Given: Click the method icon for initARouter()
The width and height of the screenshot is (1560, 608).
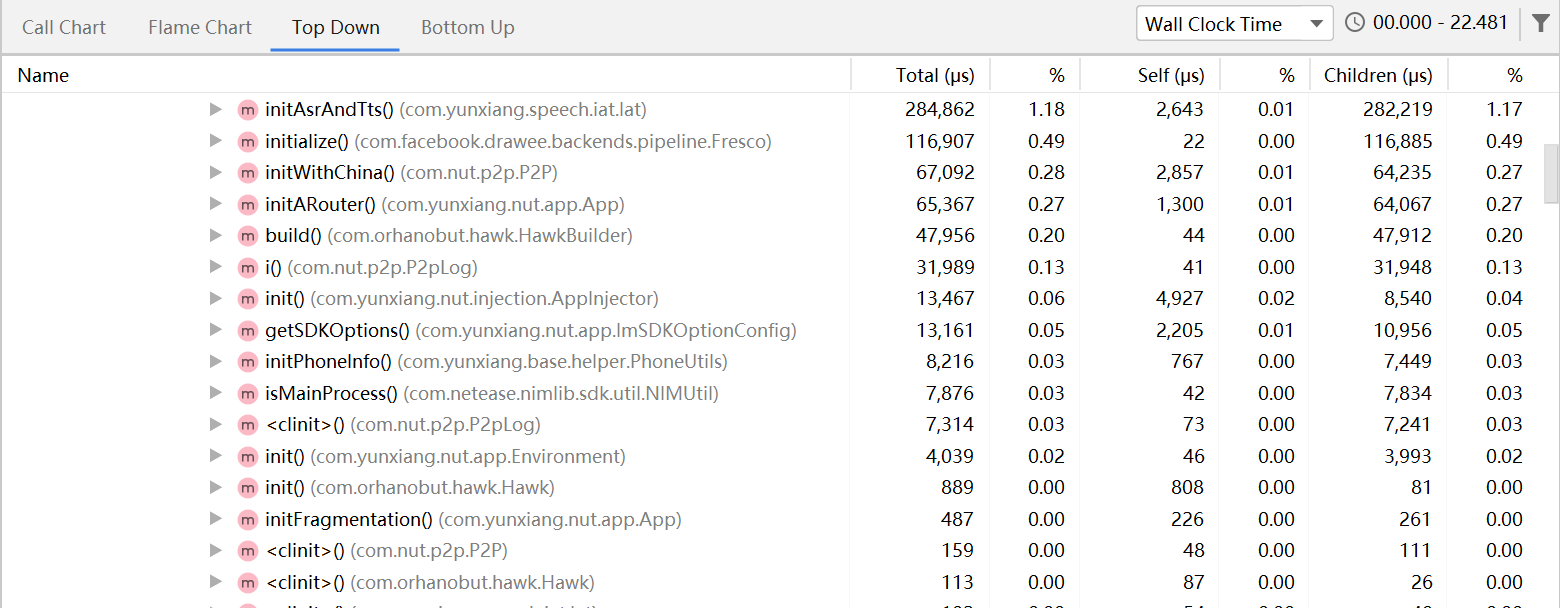Looking at the screenshot, I should click(247, 205).
